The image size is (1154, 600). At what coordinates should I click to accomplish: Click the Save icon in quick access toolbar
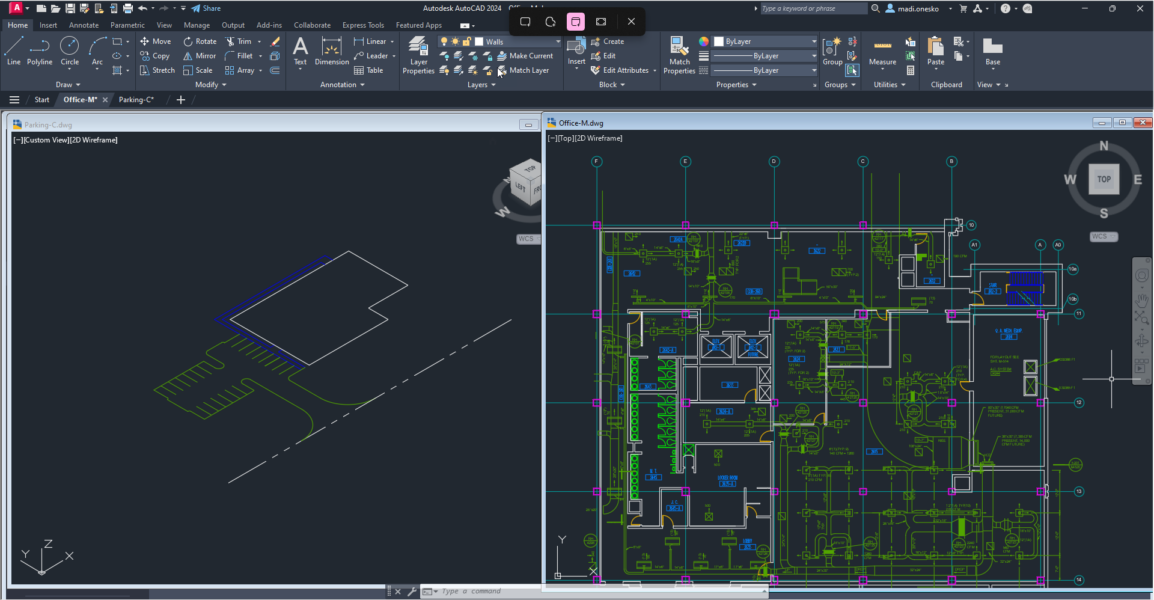pyautogui.click(x=70, y=9)
